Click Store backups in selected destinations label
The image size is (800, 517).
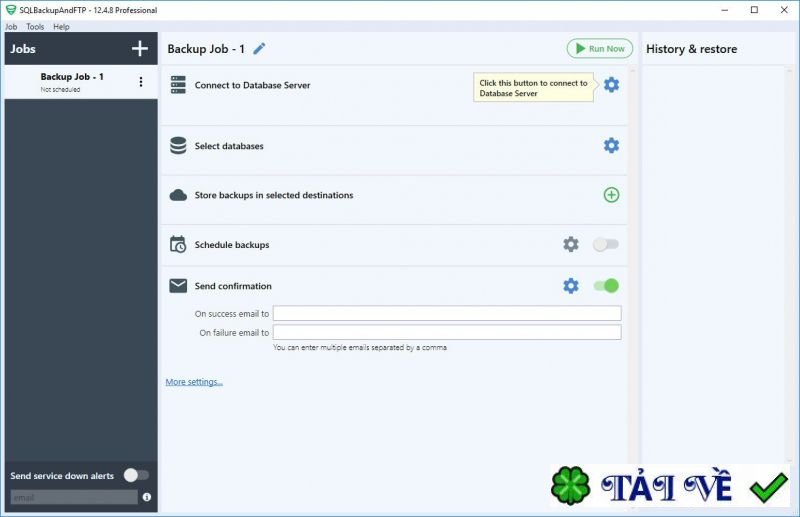coord(274,195)
